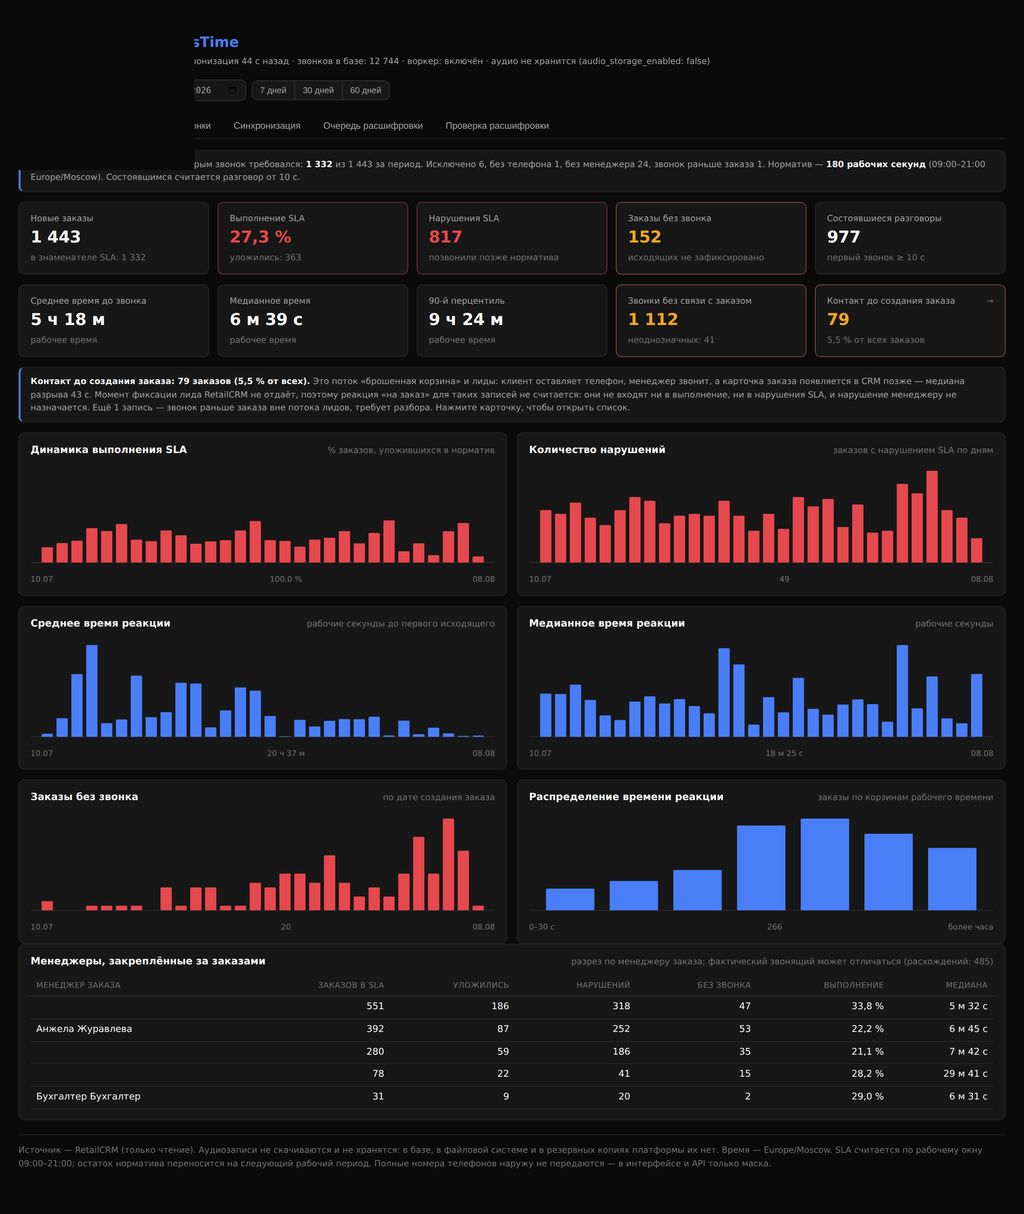Click the 33,8 % fulfilment cell
The image size is (1024, 1214).
point(868,1006)
